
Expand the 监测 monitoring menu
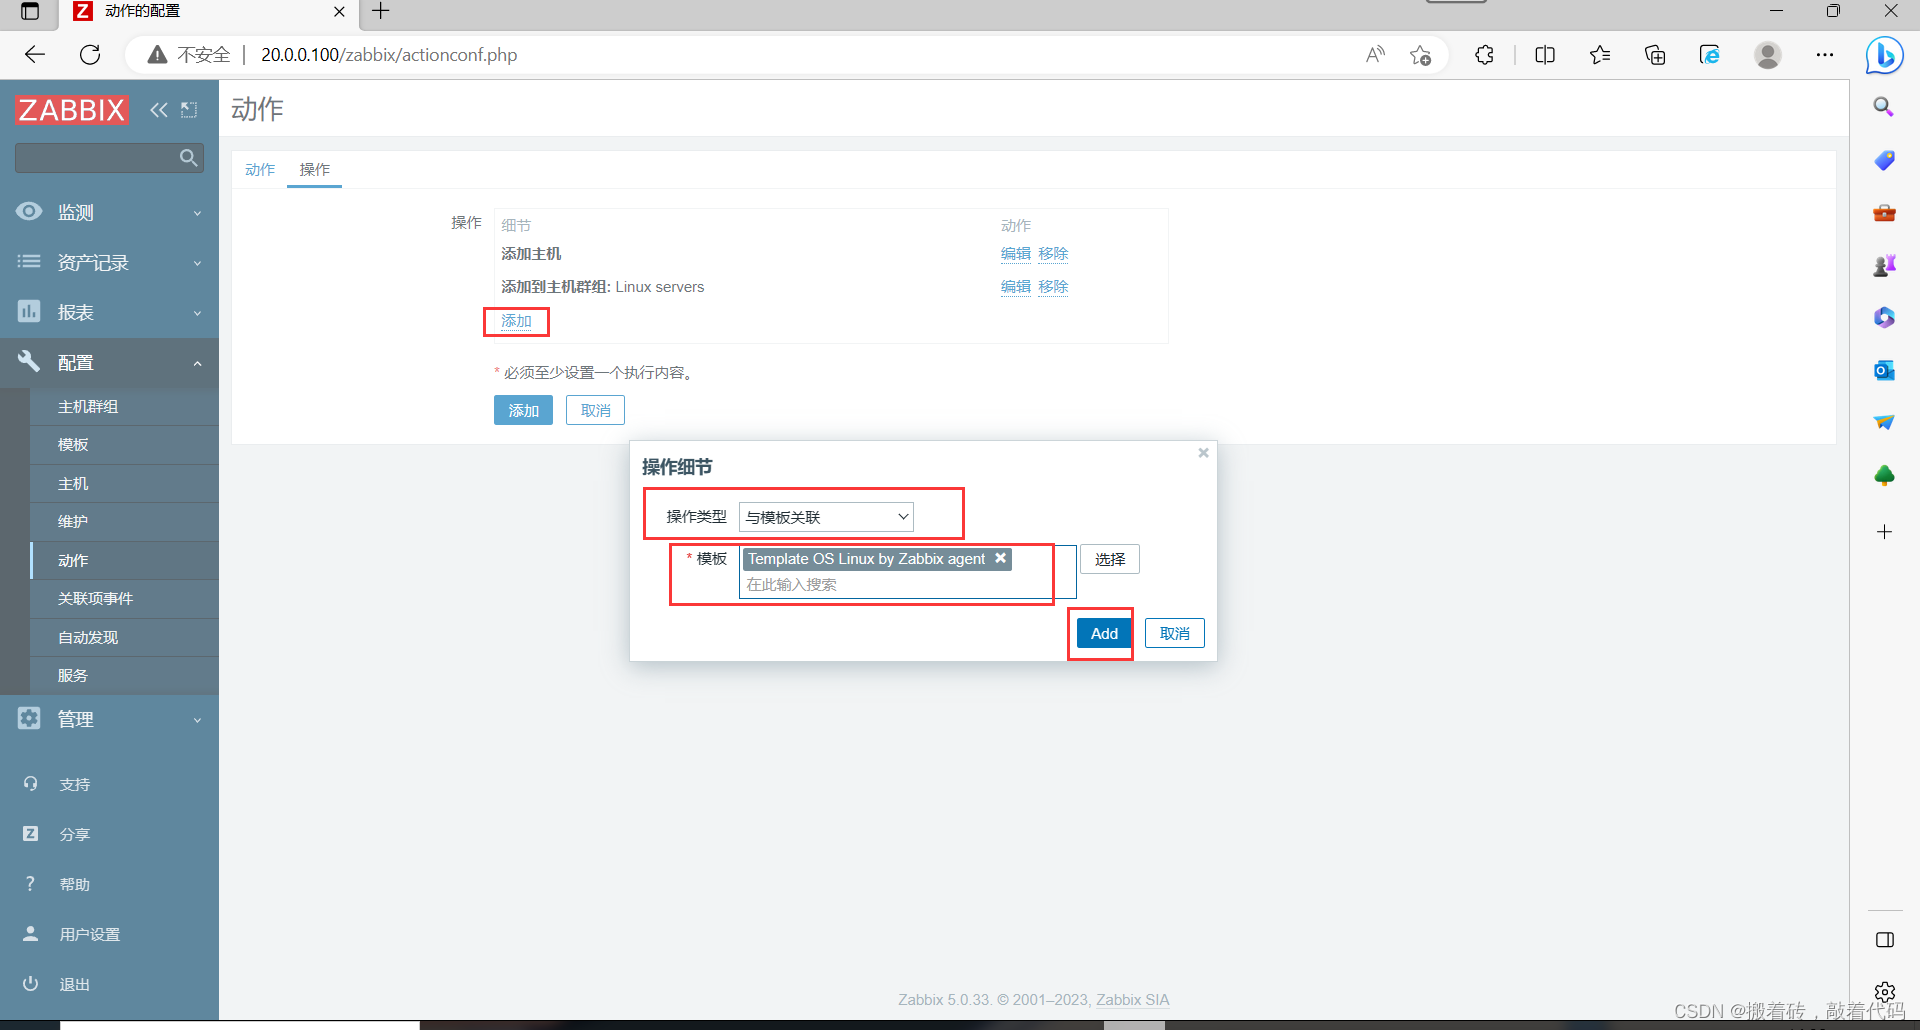pyautogui.click(x=109, y=212)
